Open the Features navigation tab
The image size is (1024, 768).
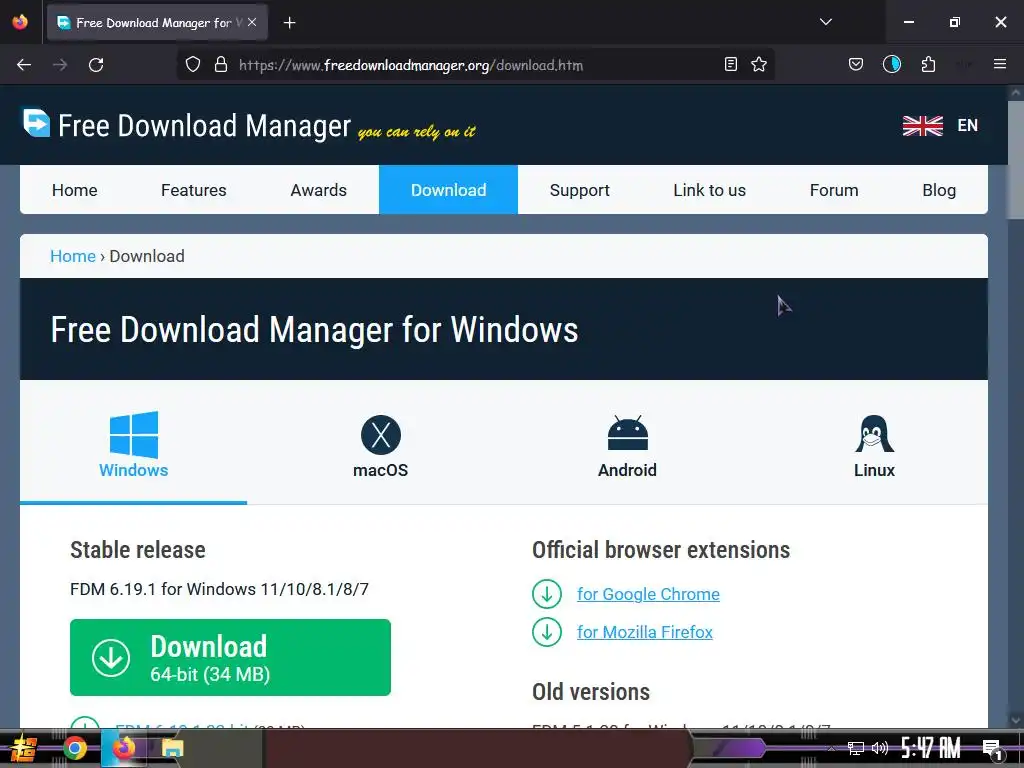click(193, 190)
